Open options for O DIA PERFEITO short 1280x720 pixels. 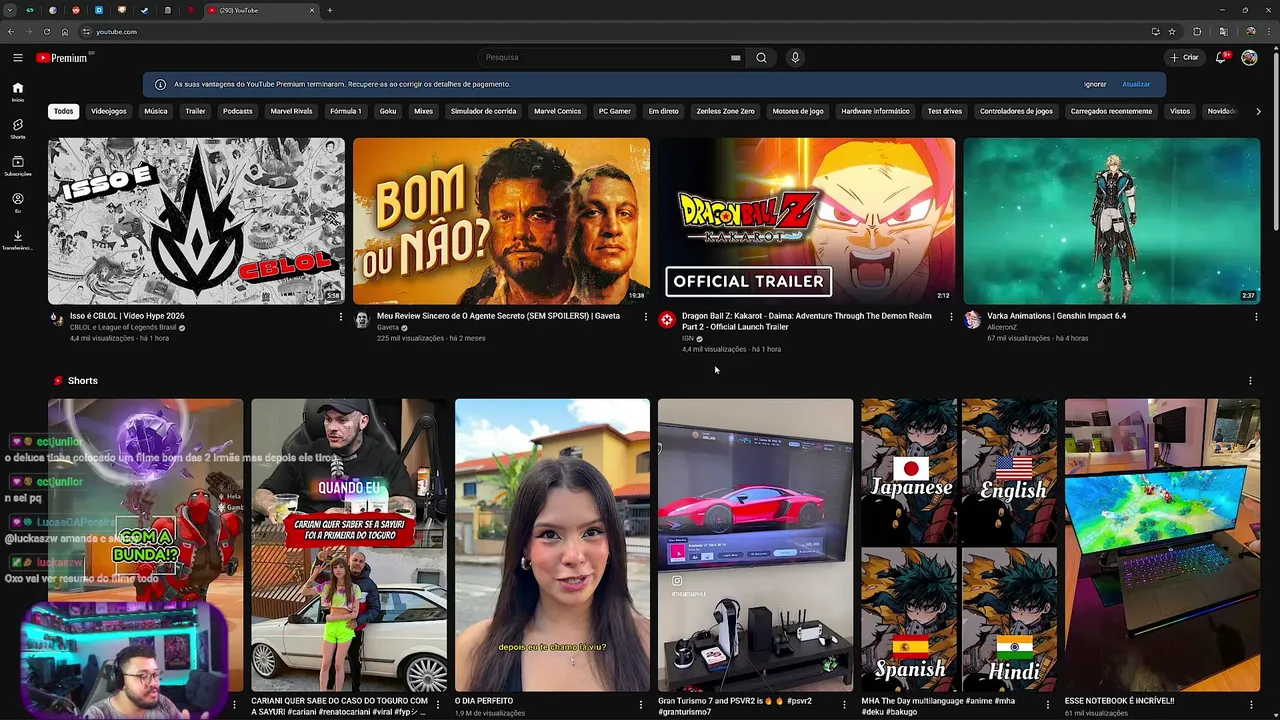click(641, 705)
